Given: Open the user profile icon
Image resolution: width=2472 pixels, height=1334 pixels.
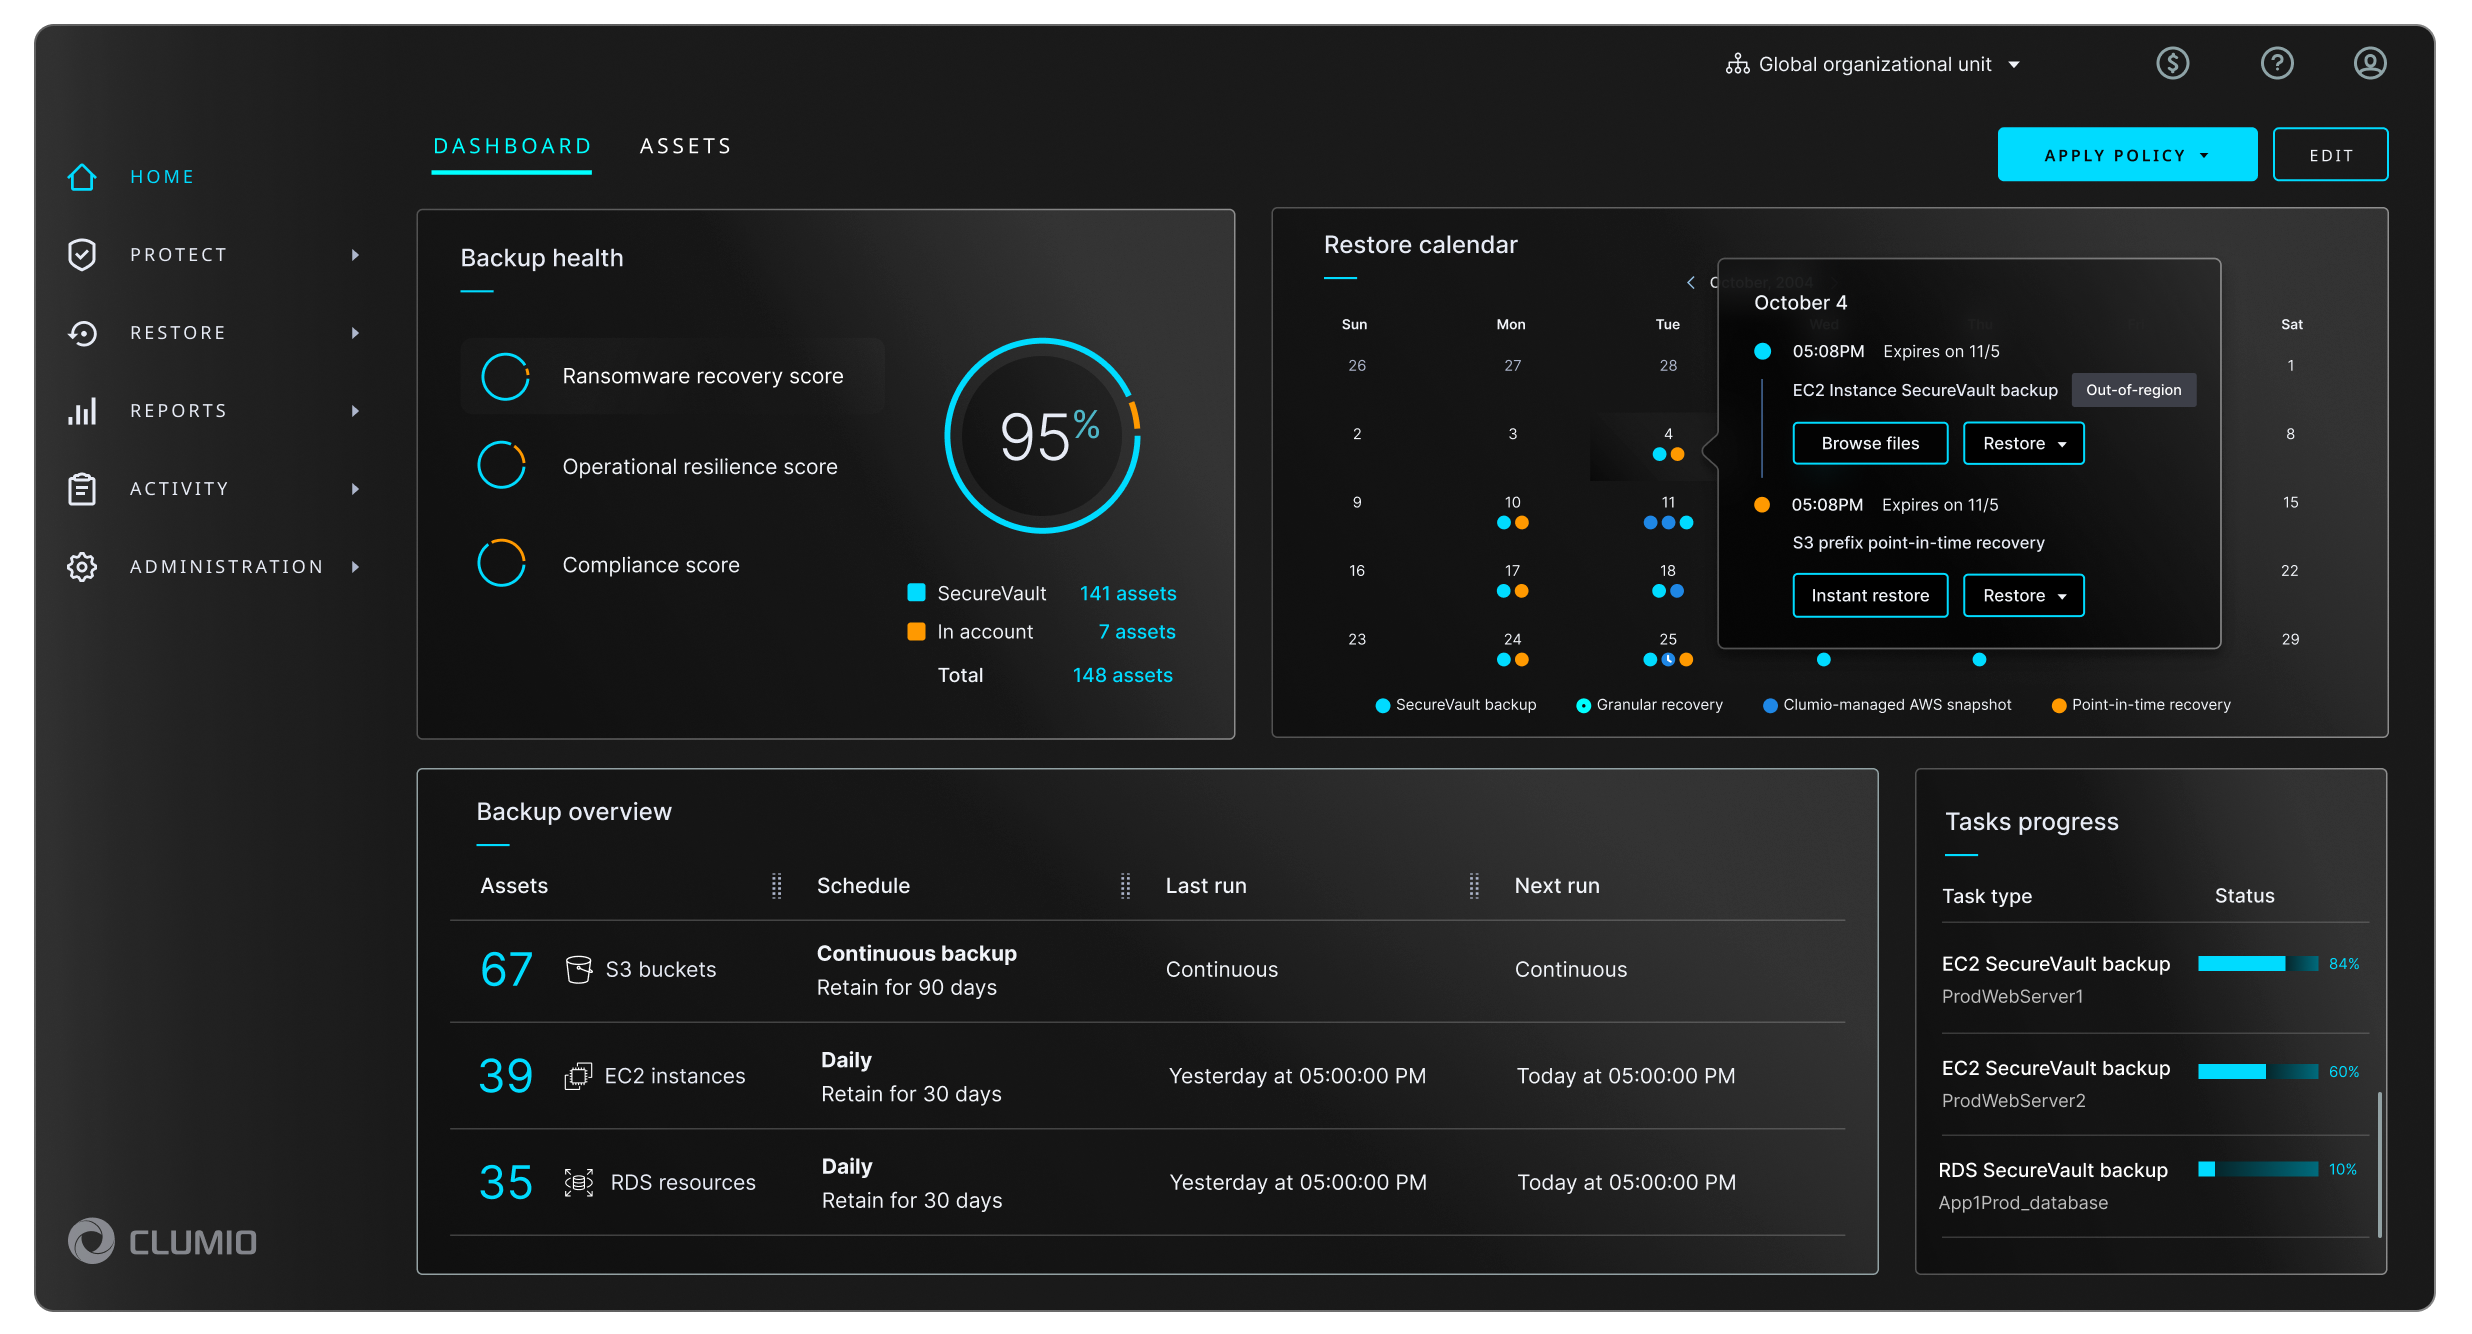Looking at the screenshot, I should click(x=2369, y=64).
